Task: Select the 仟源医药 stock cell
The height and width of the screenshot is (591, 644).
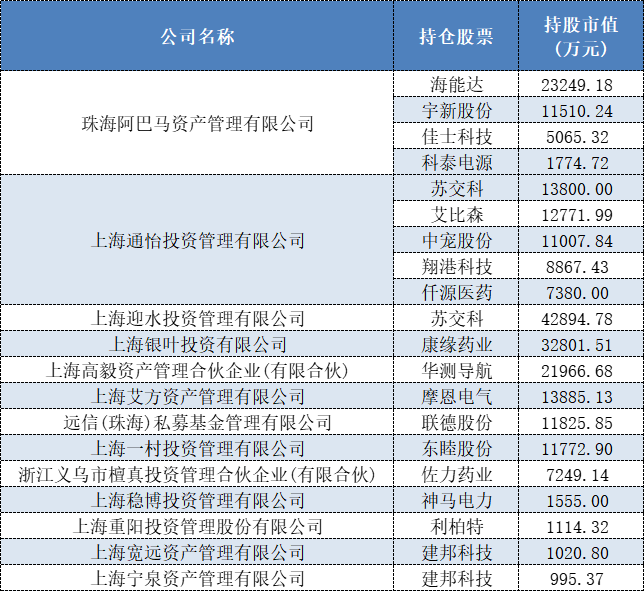Action: pos(456,292)
